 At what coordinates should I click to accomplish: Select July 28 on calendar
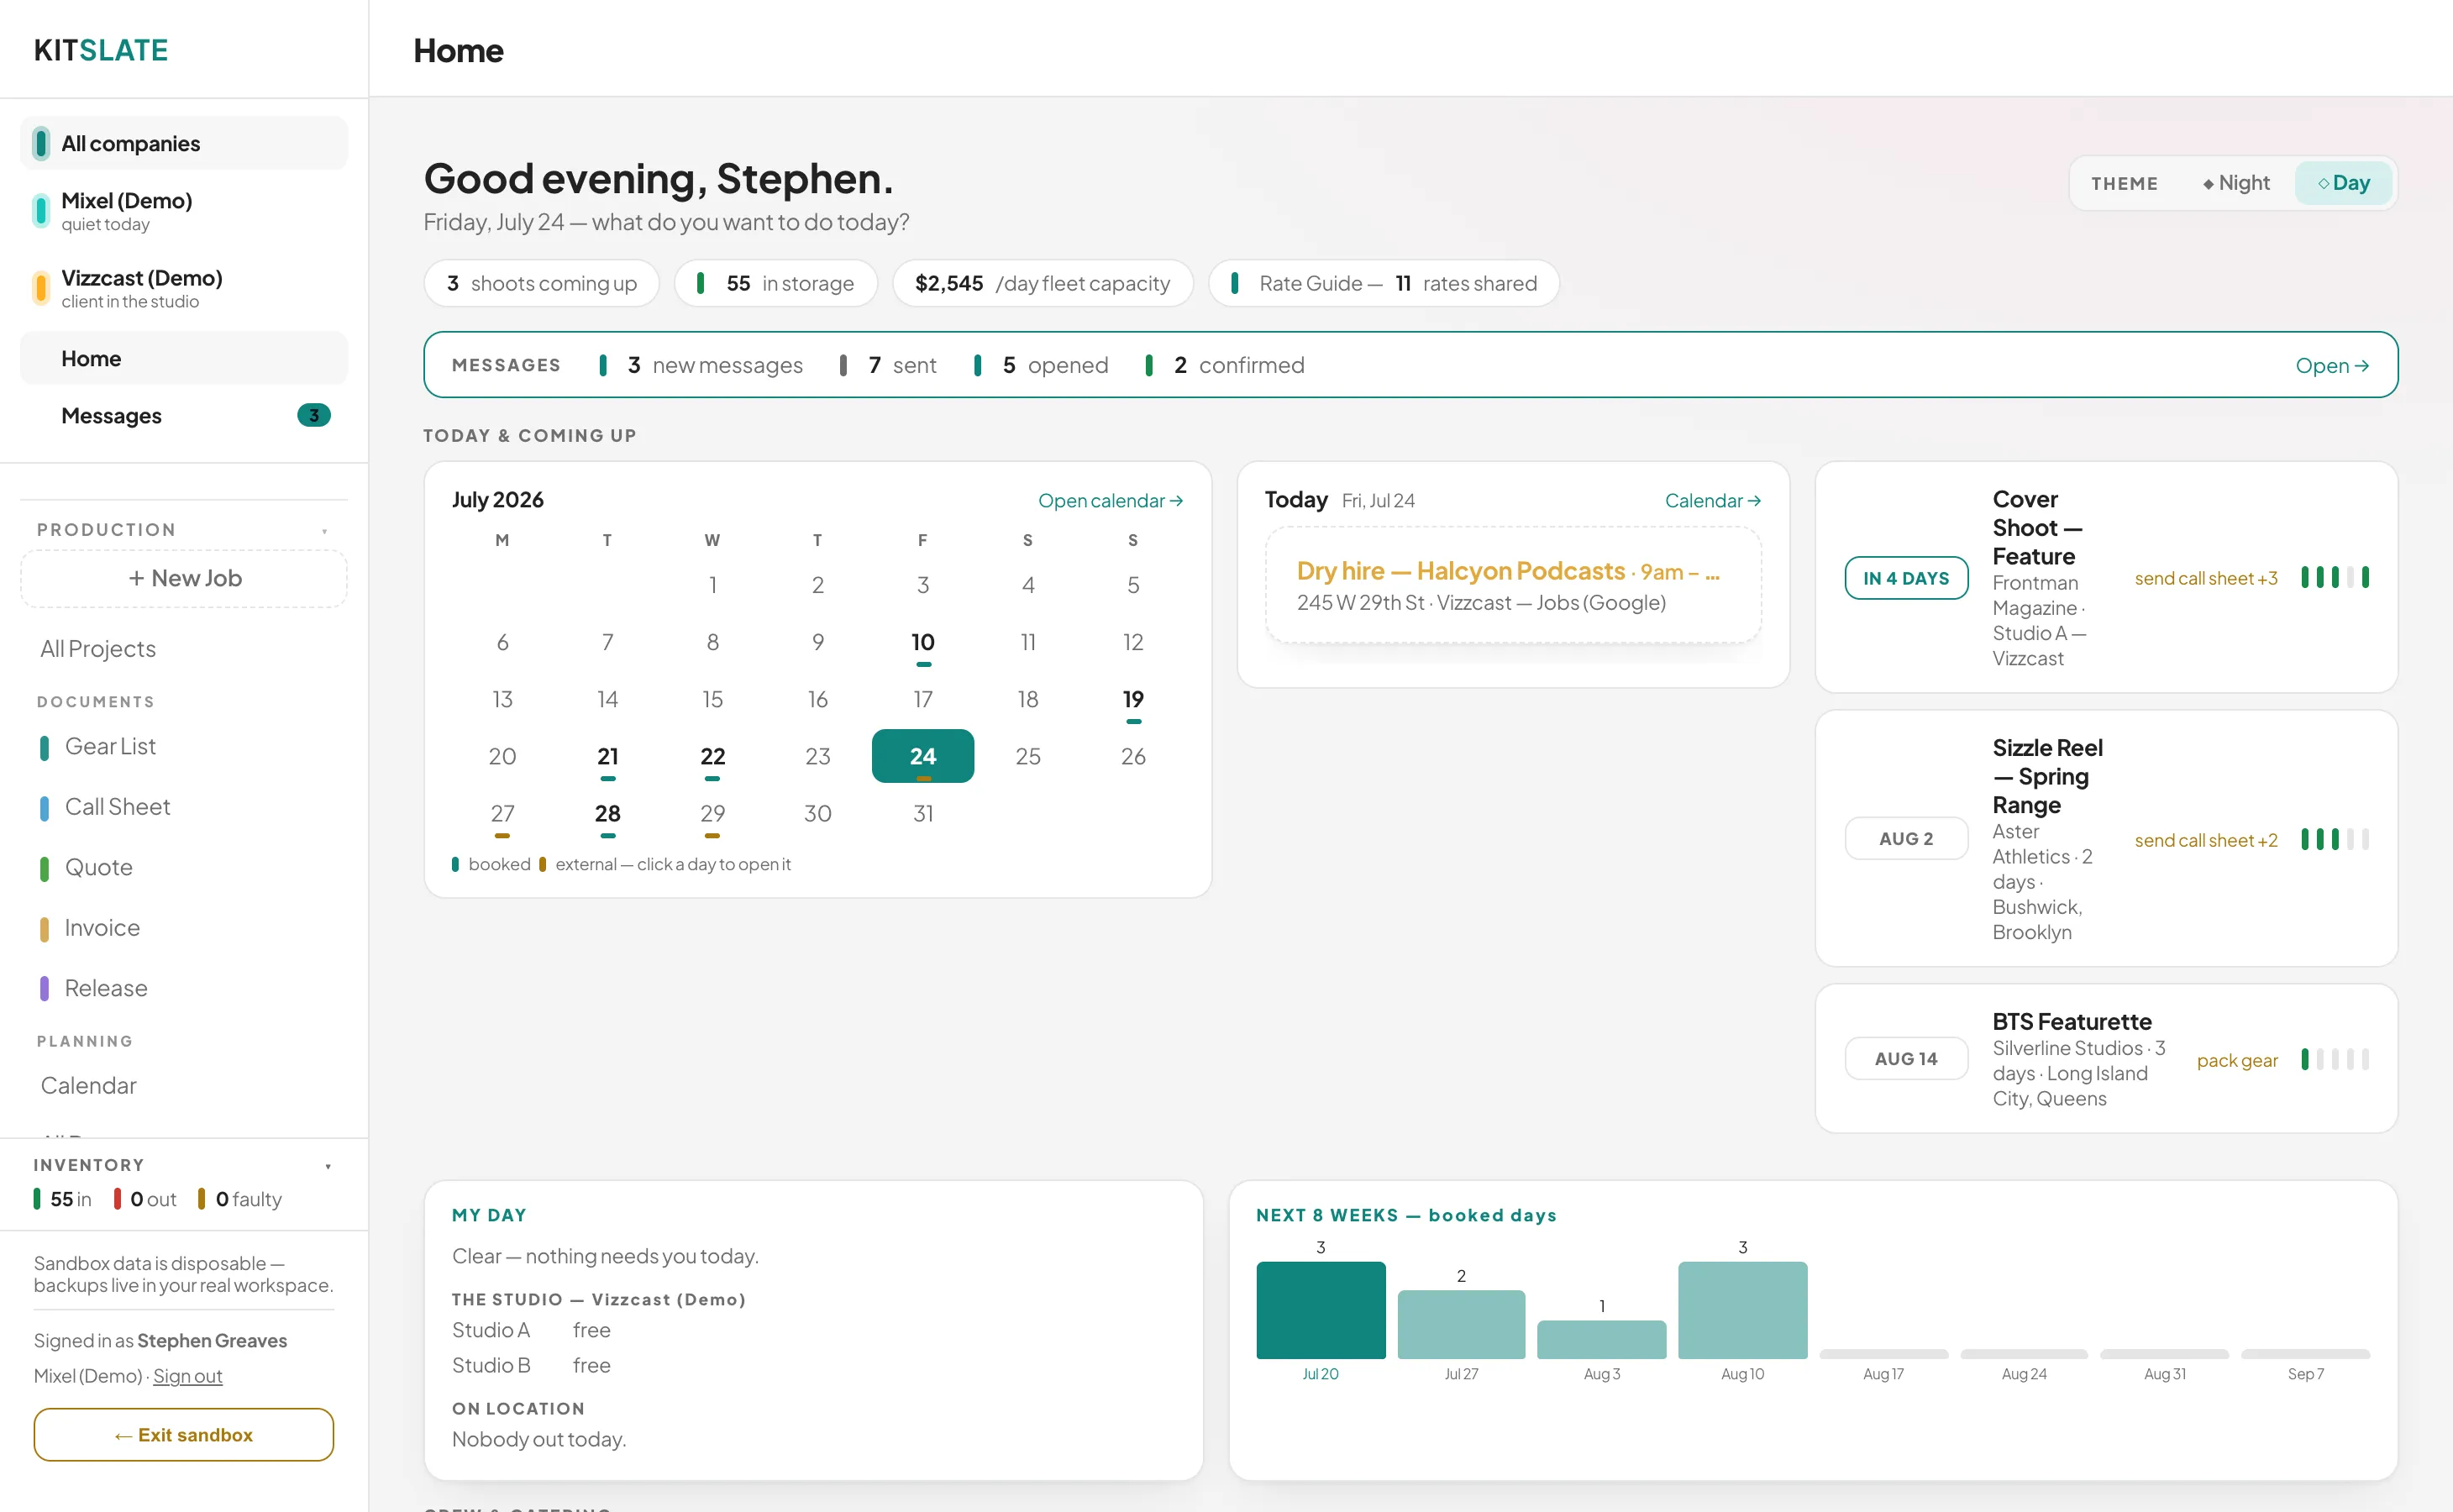607,813
